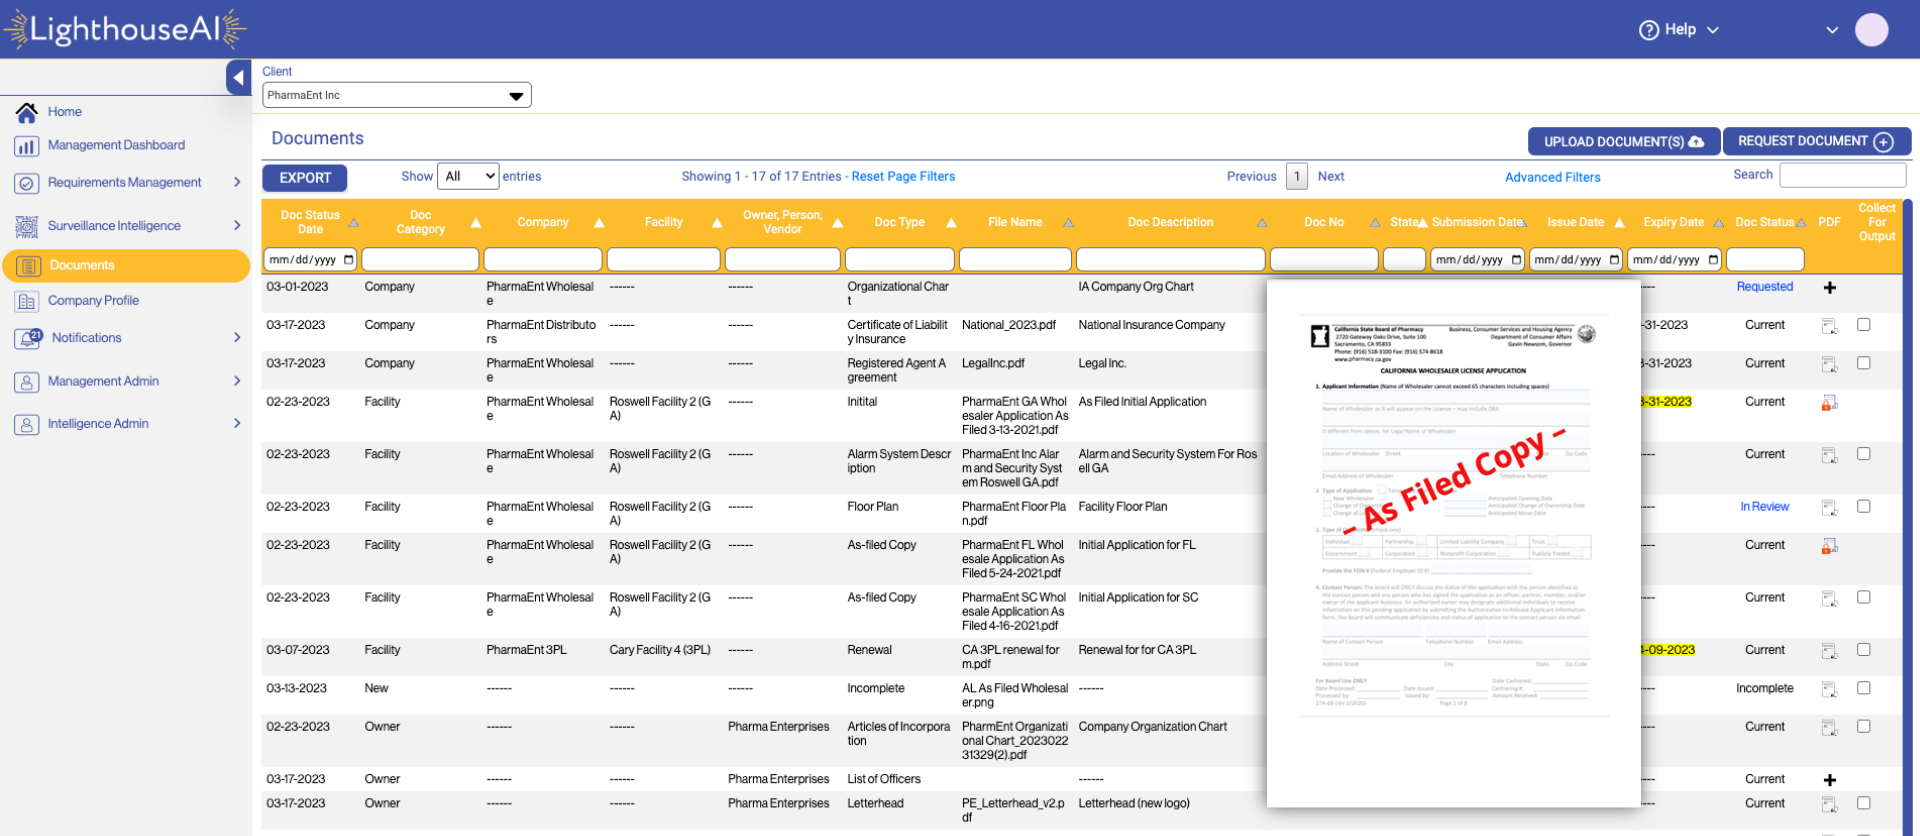Click the Search input field
The height and width of the screenshot is (836, 1920).
1843,175
